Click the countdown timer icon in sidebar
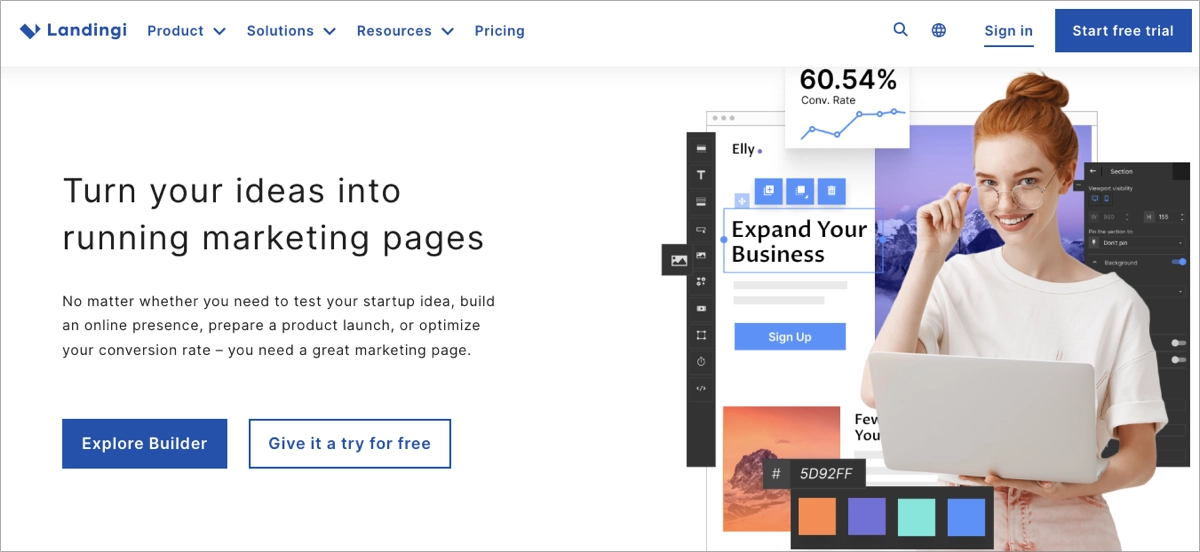The width and height of the screenshot is (1200, 552). [x=701, y=361]
